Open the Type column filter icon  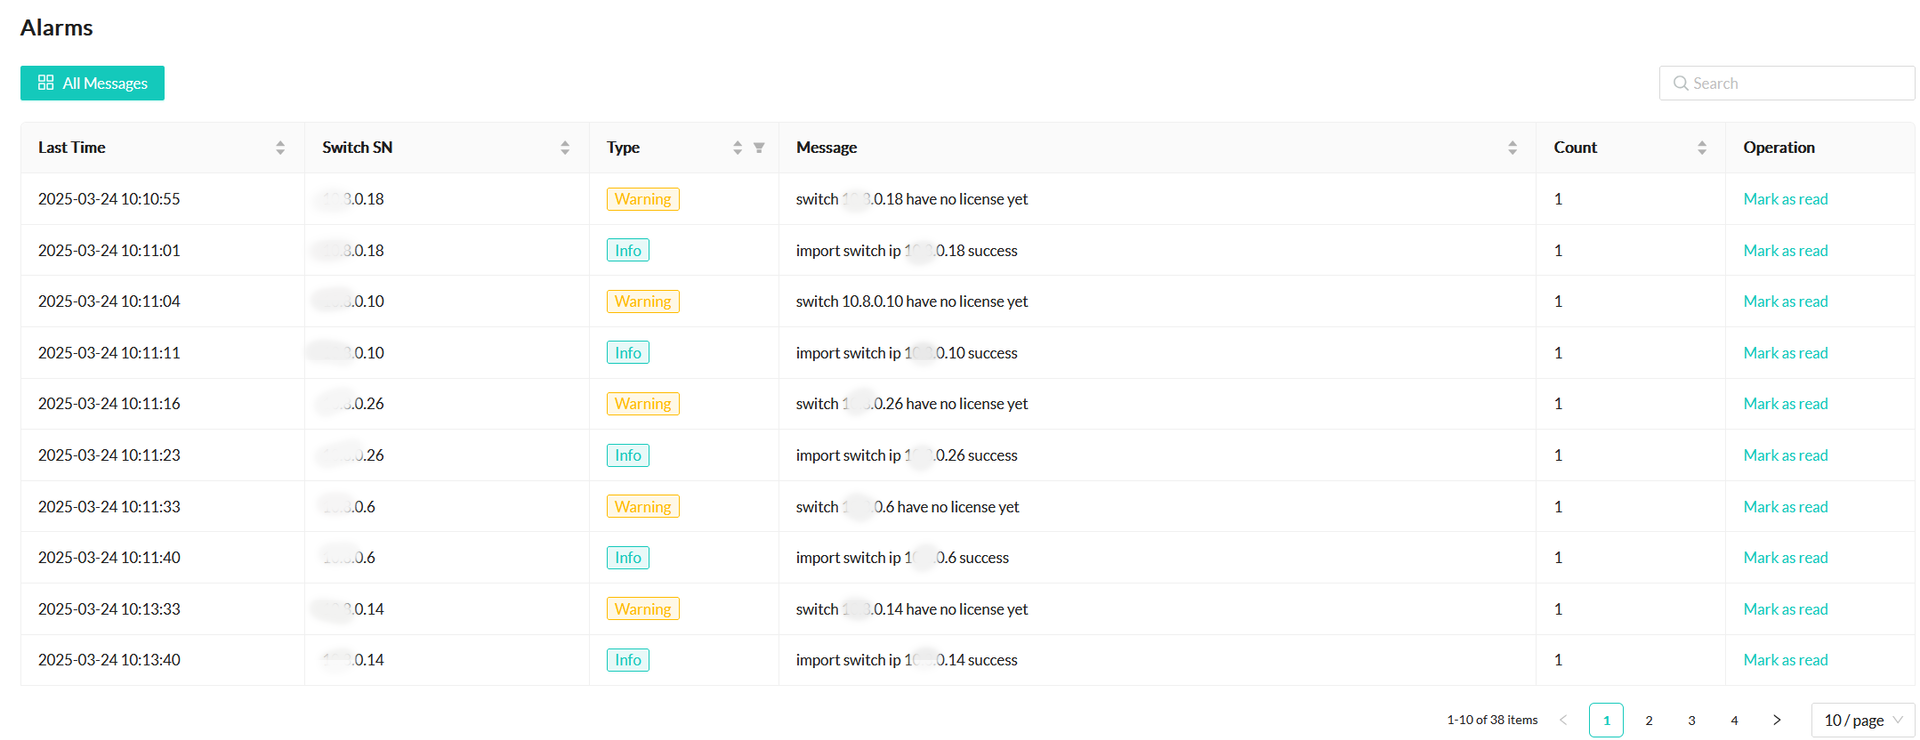coord(759,148)
